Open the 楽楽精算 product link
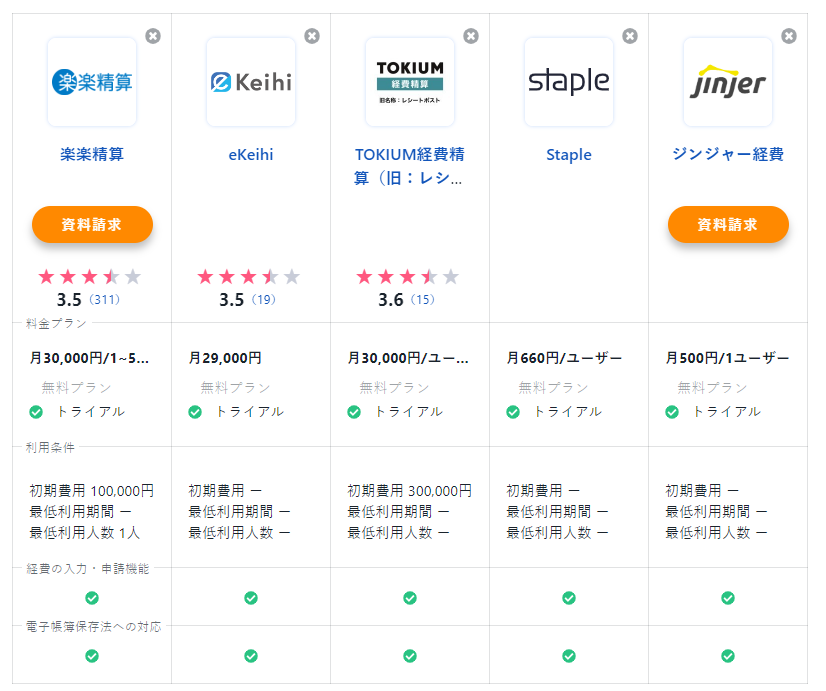 (92, 155)
